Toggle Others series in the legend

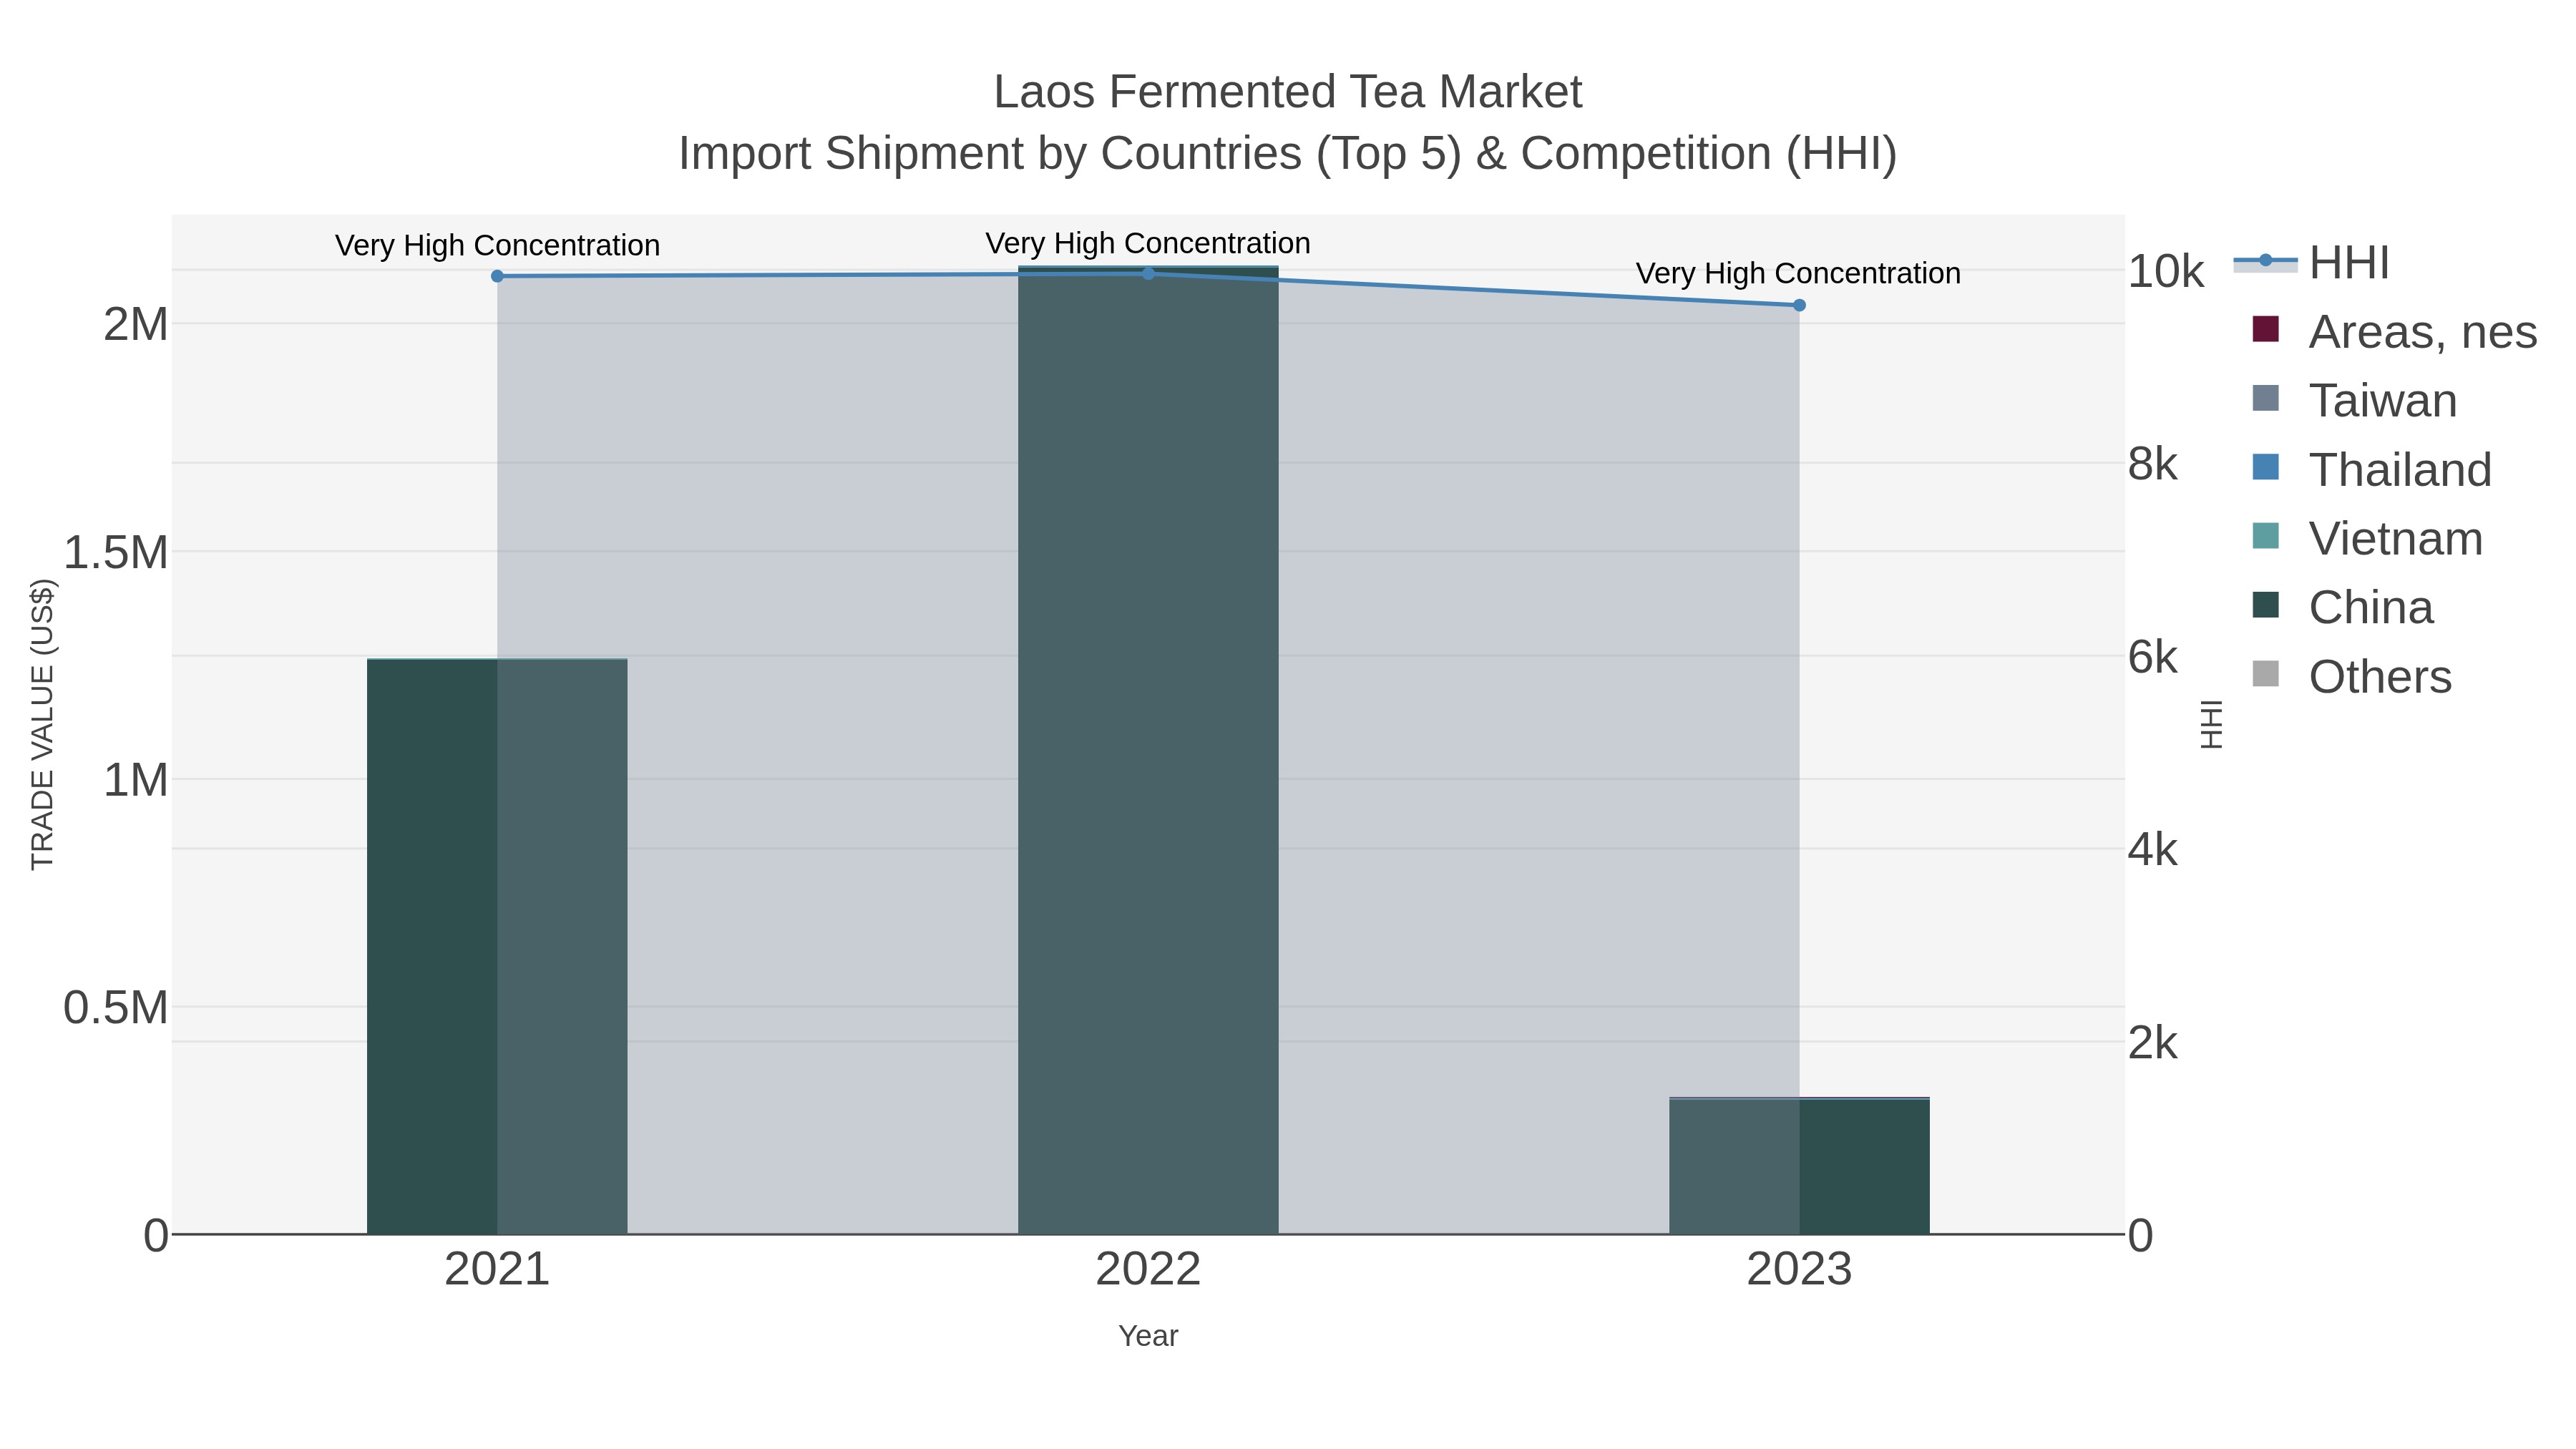point(2351,677)
